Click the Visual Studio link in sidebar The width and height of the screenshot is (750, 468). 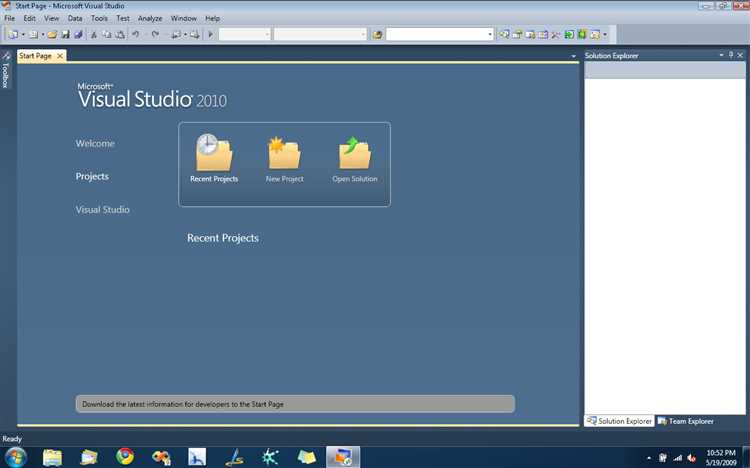(x=102, y=210)
